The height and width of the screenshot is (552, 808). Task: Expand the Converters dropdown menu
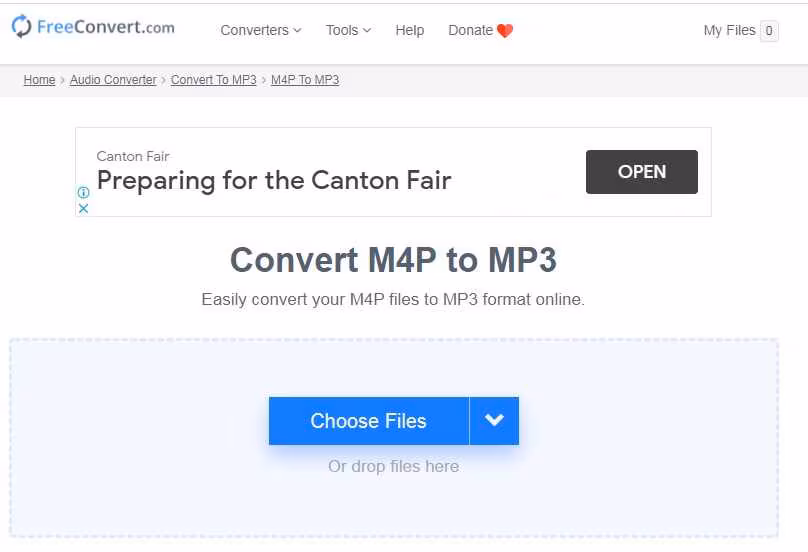261,31
